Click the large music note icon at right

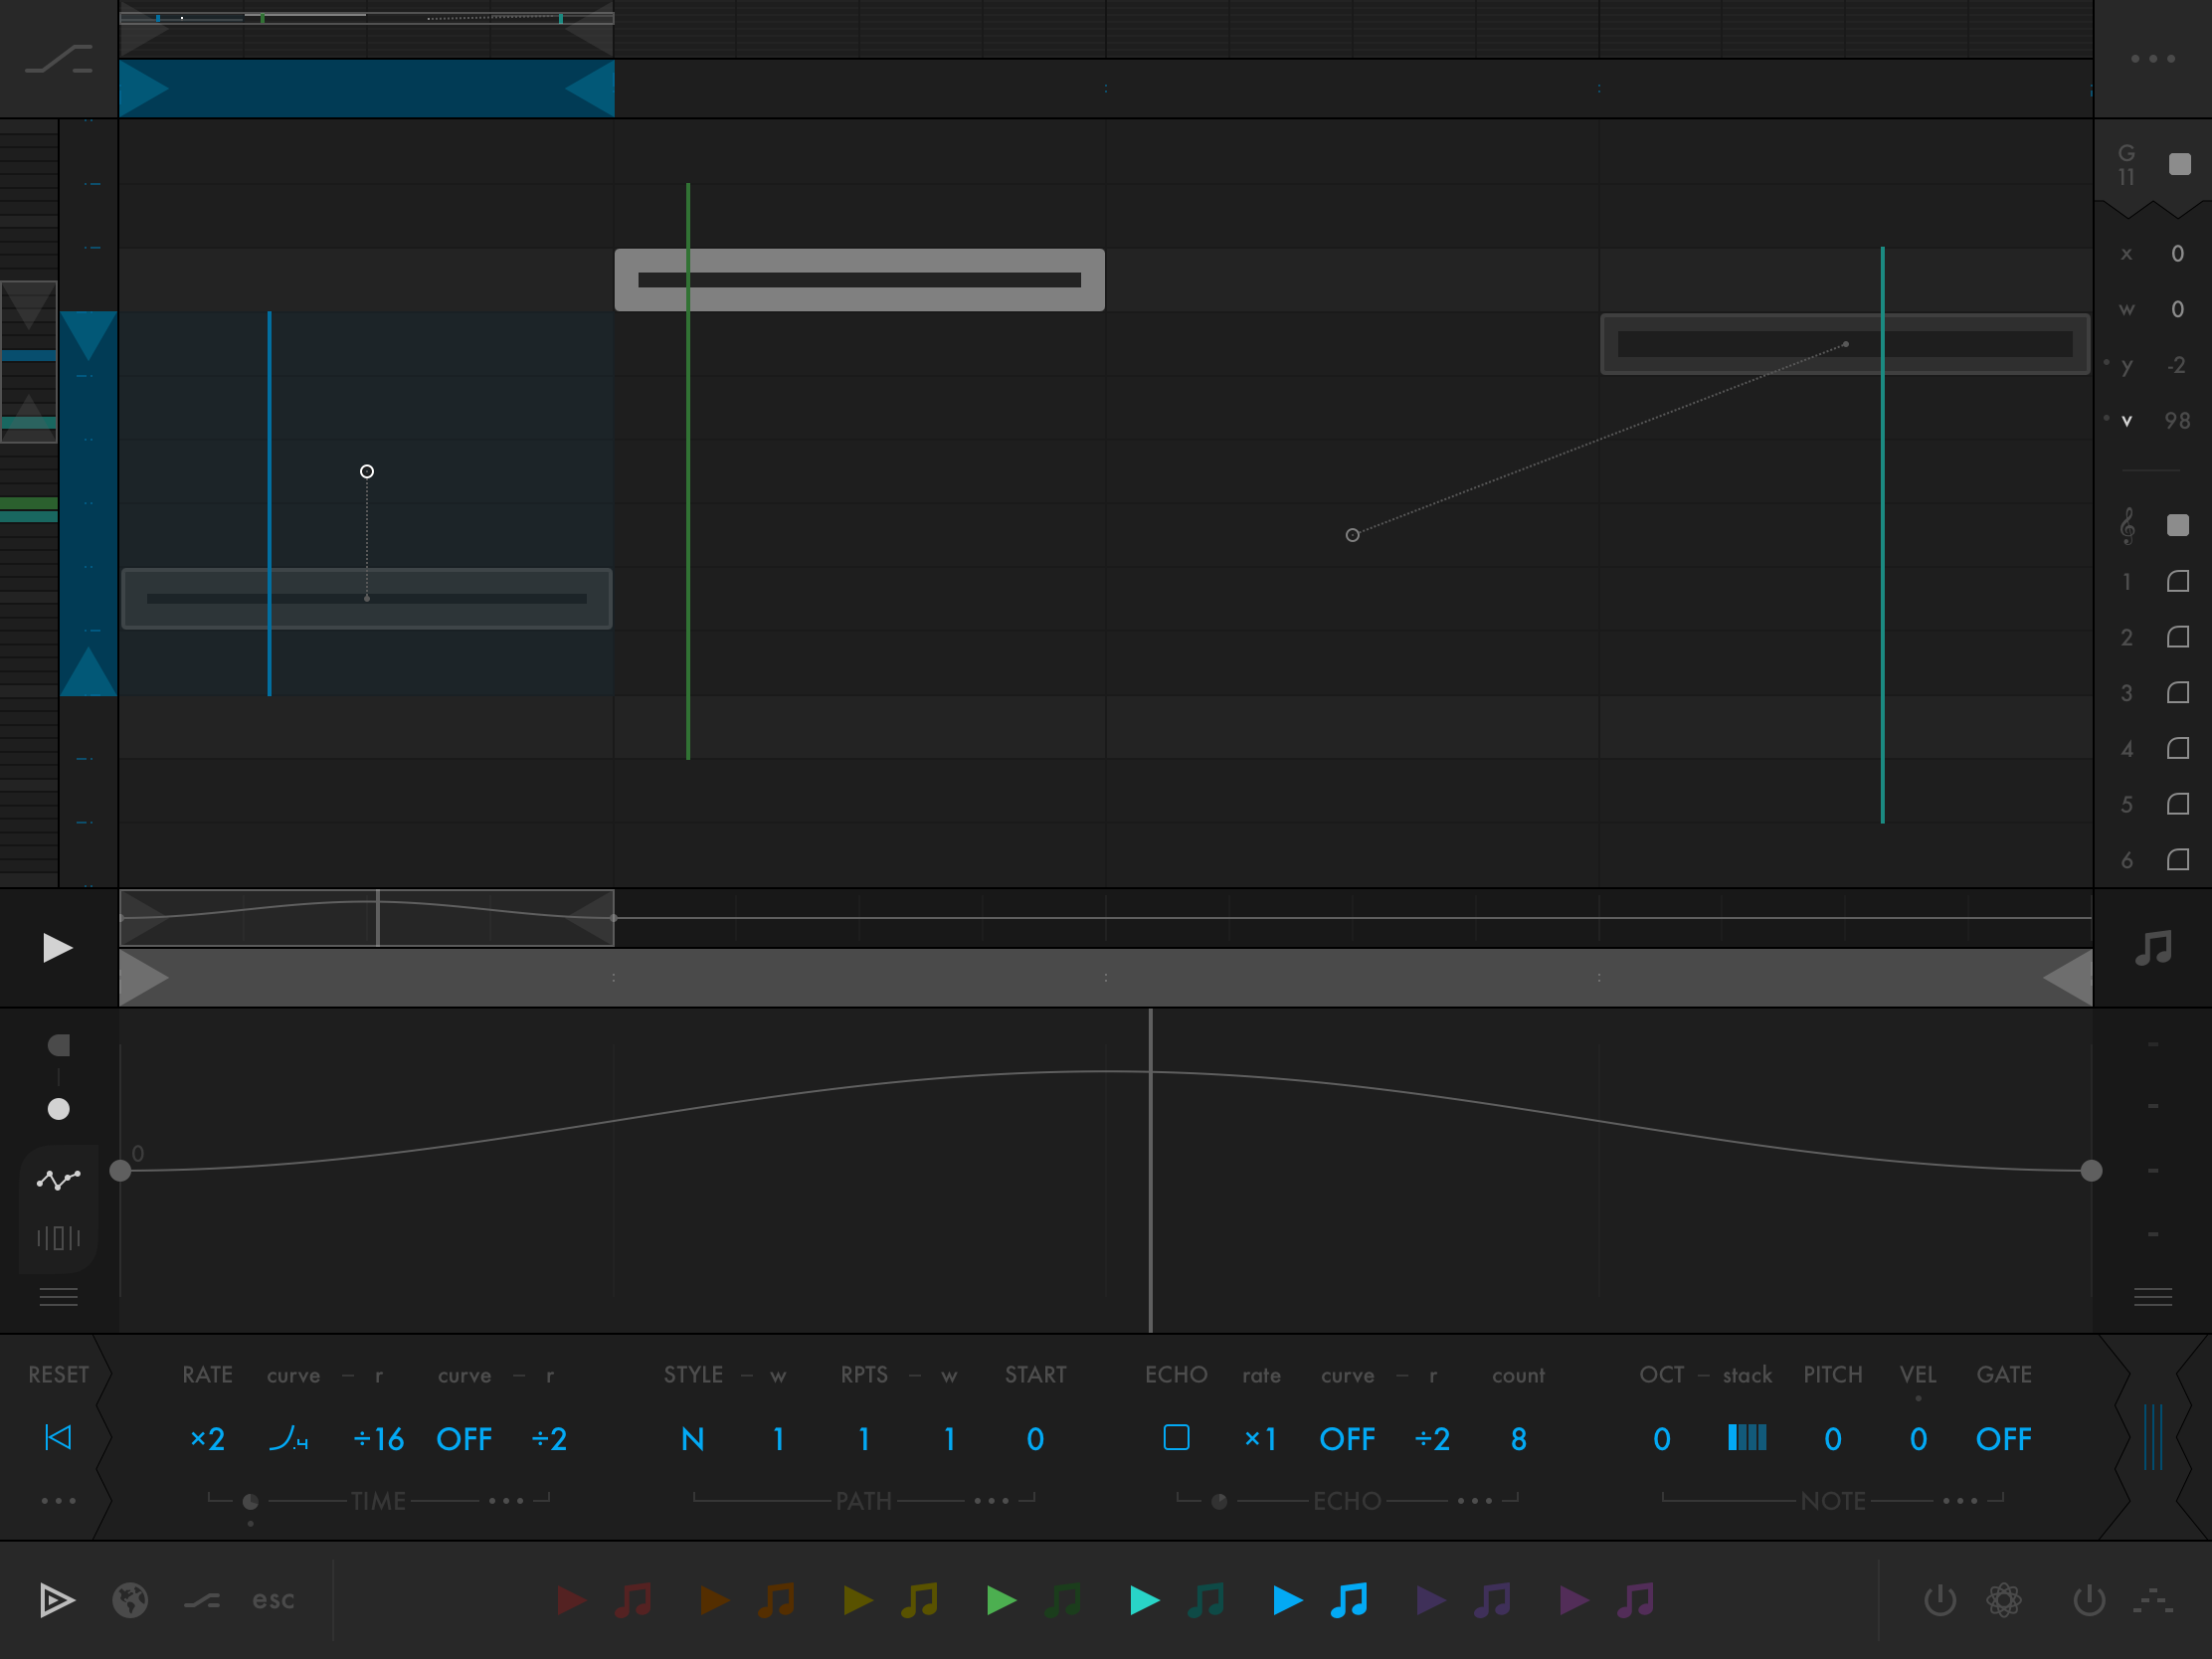(x=2152, y=947)
